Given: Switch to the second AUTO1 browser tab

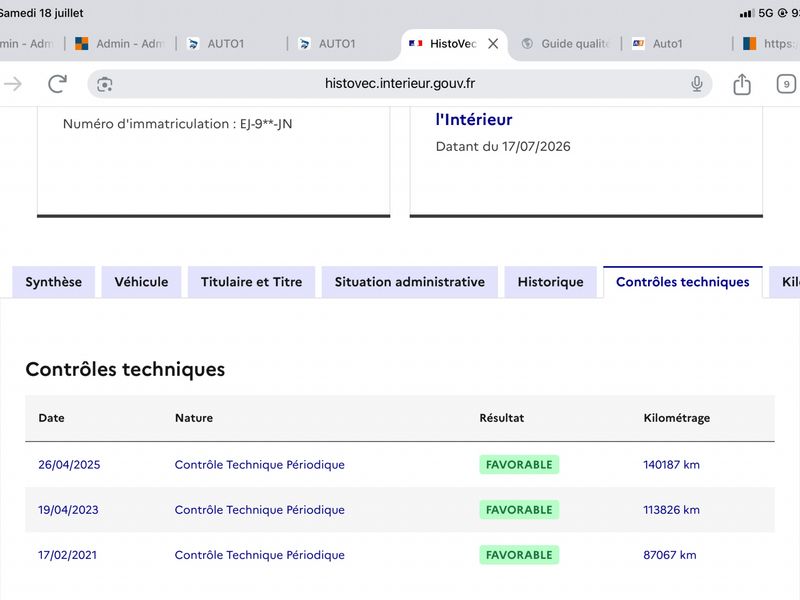Looking at the screenshot, I should coord(327,44).
